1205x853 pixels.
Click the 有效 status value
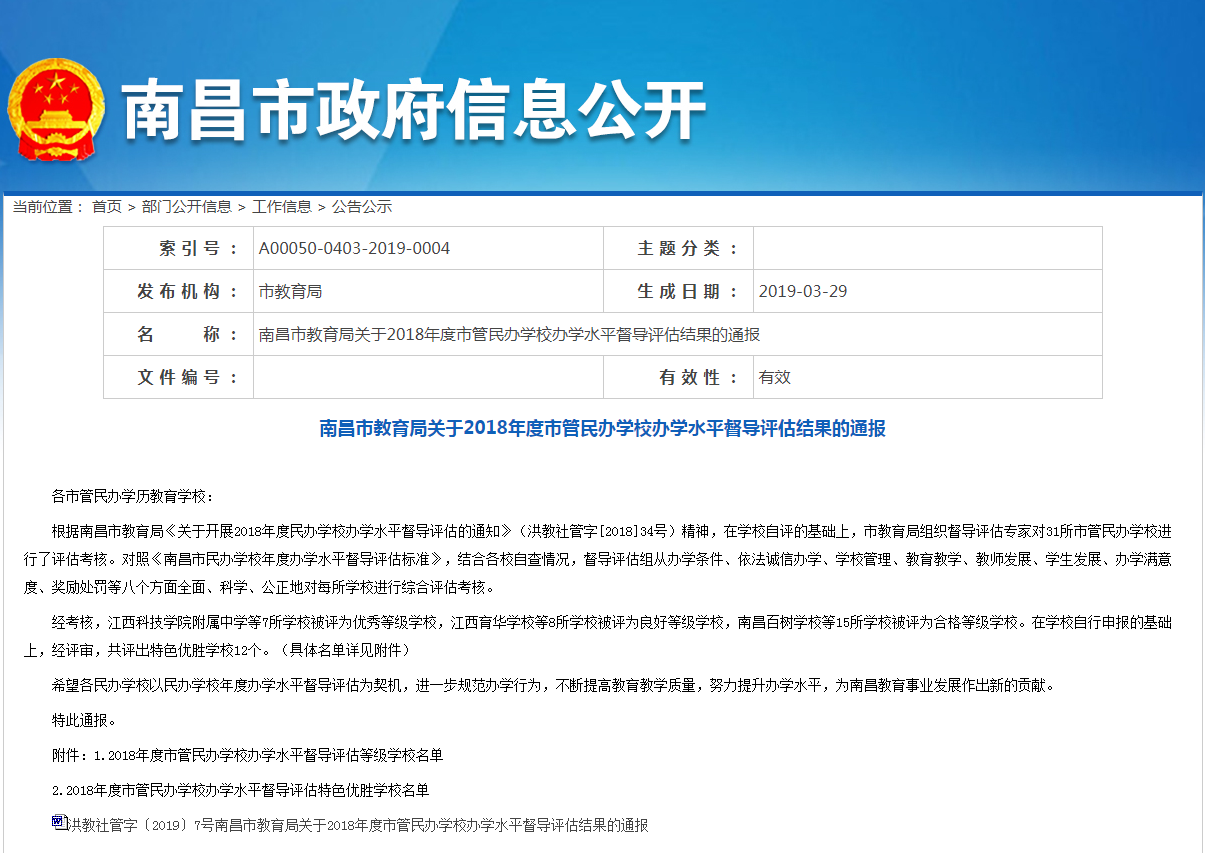point(775,377)
